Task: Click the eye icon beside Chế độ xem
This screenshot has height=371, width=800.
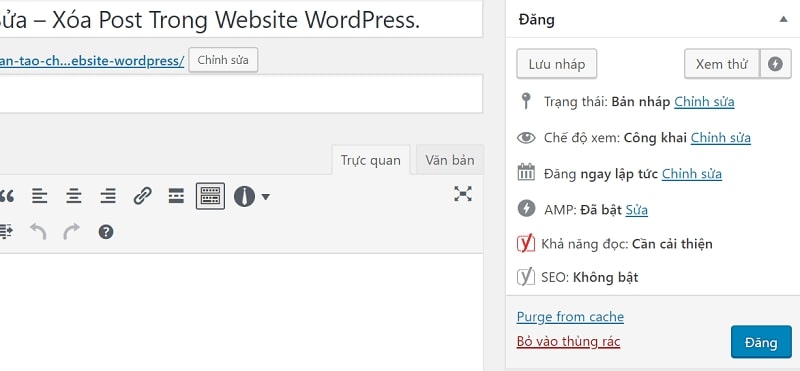Action: 526,137
